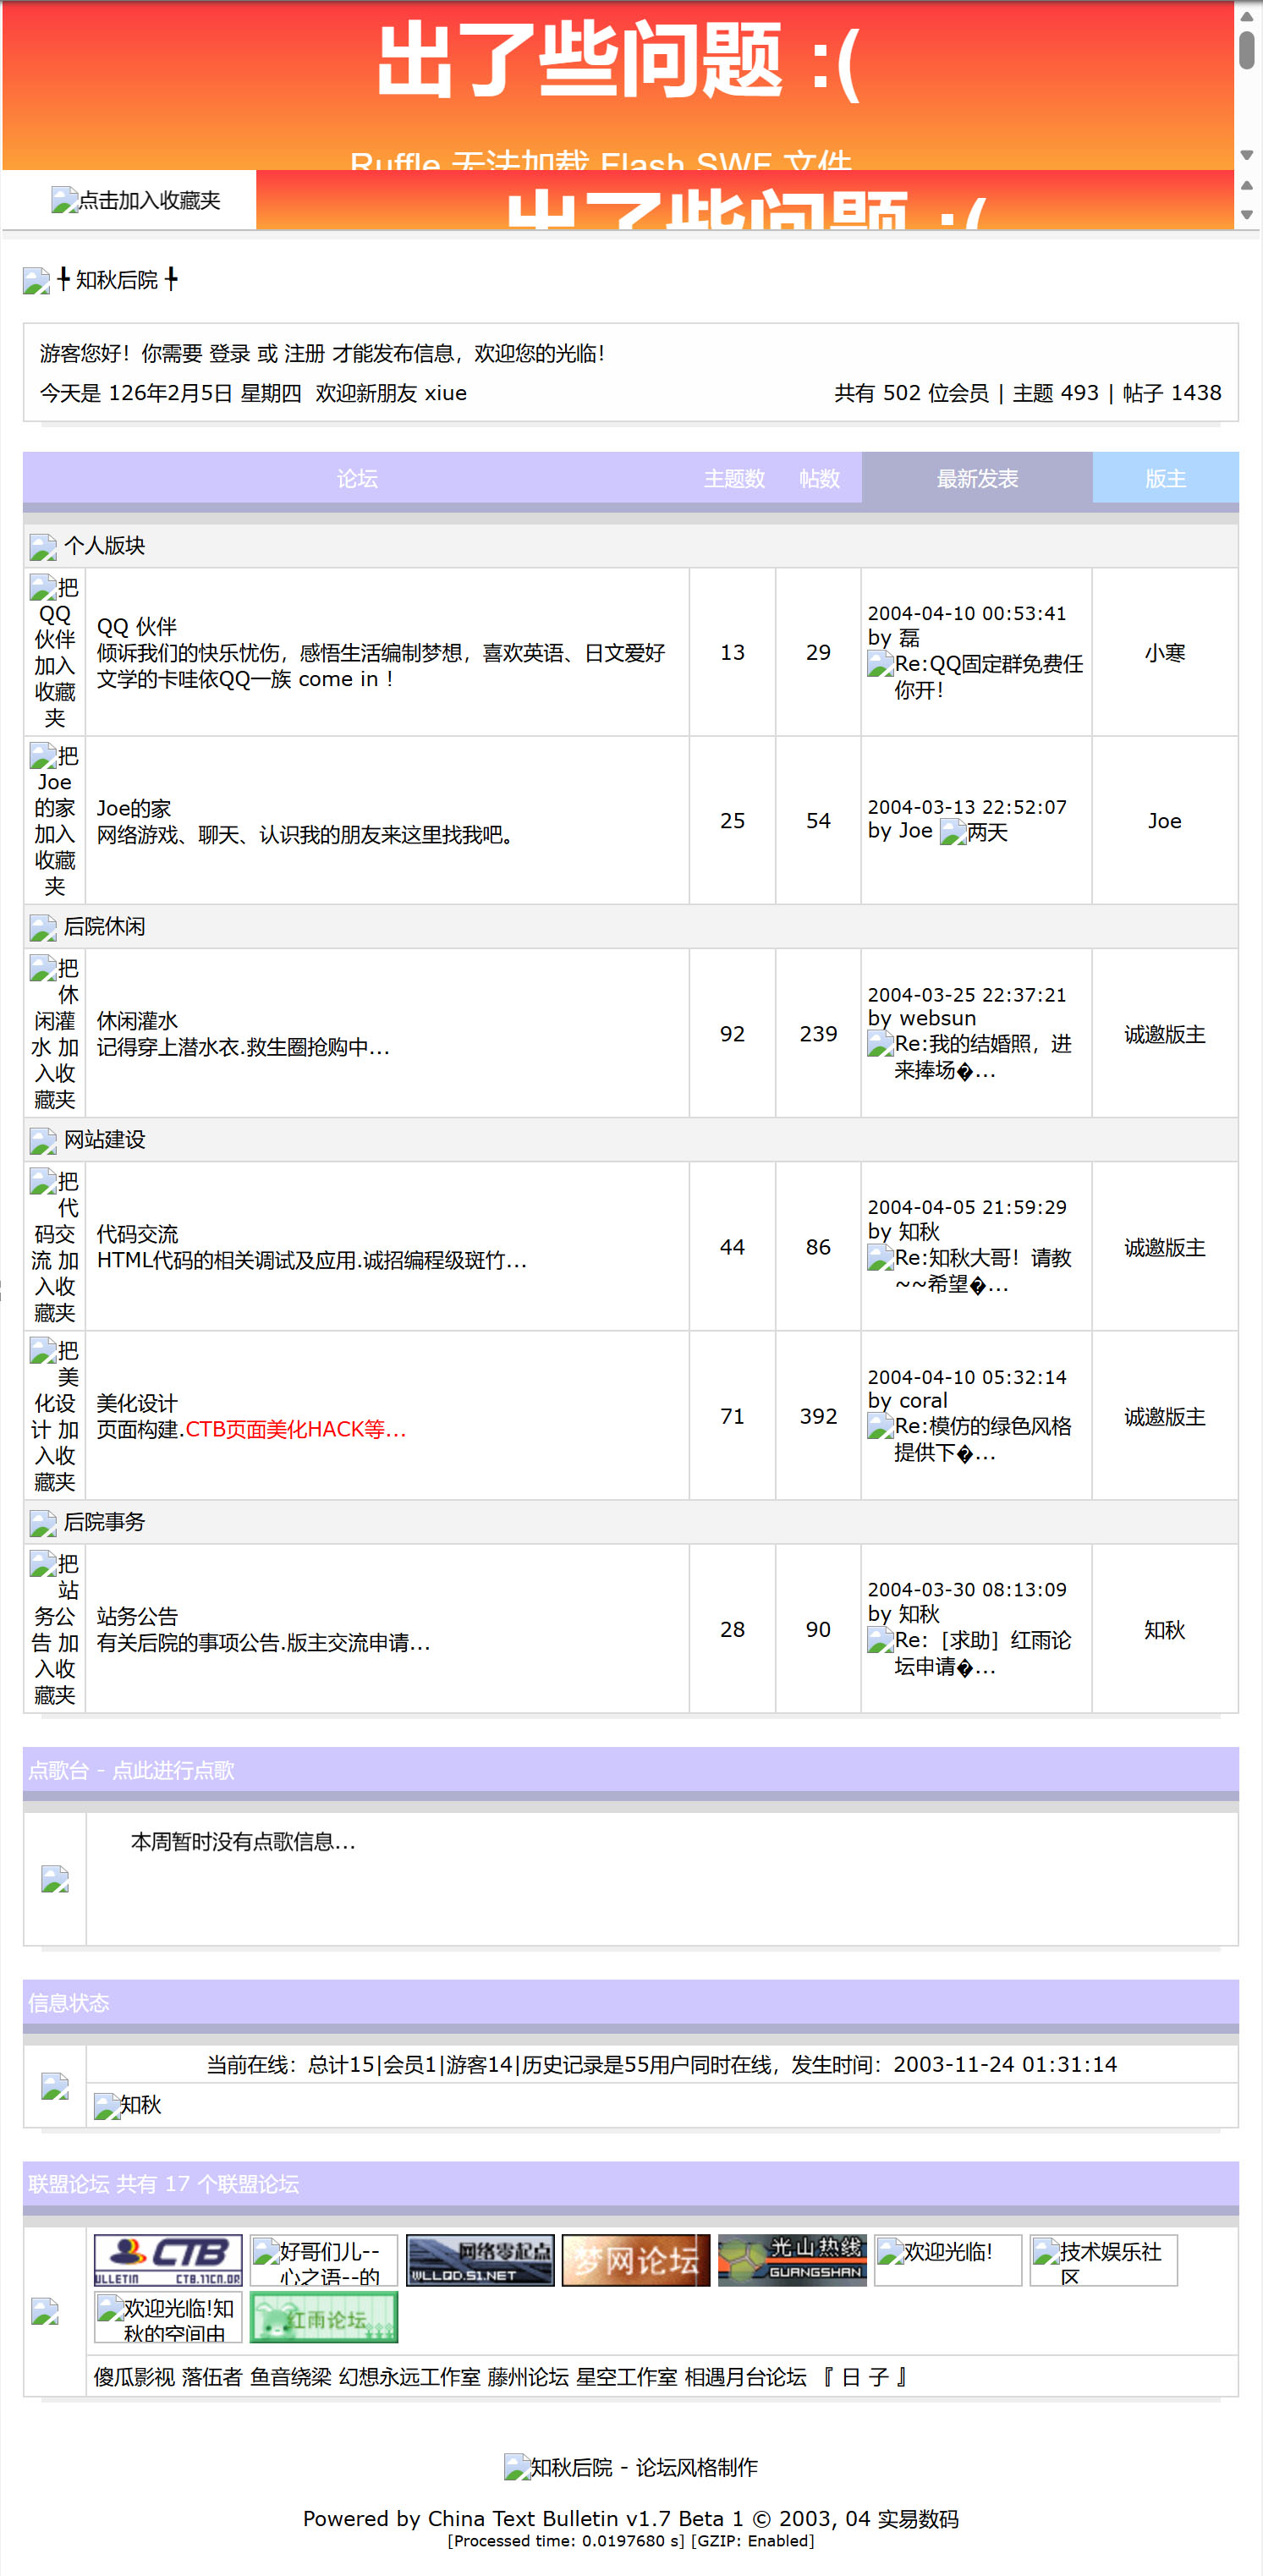This screenshot has width=1263, height=2576.
Task: Click the 梦网论坛 banner image
Action: click(636, 2258)
